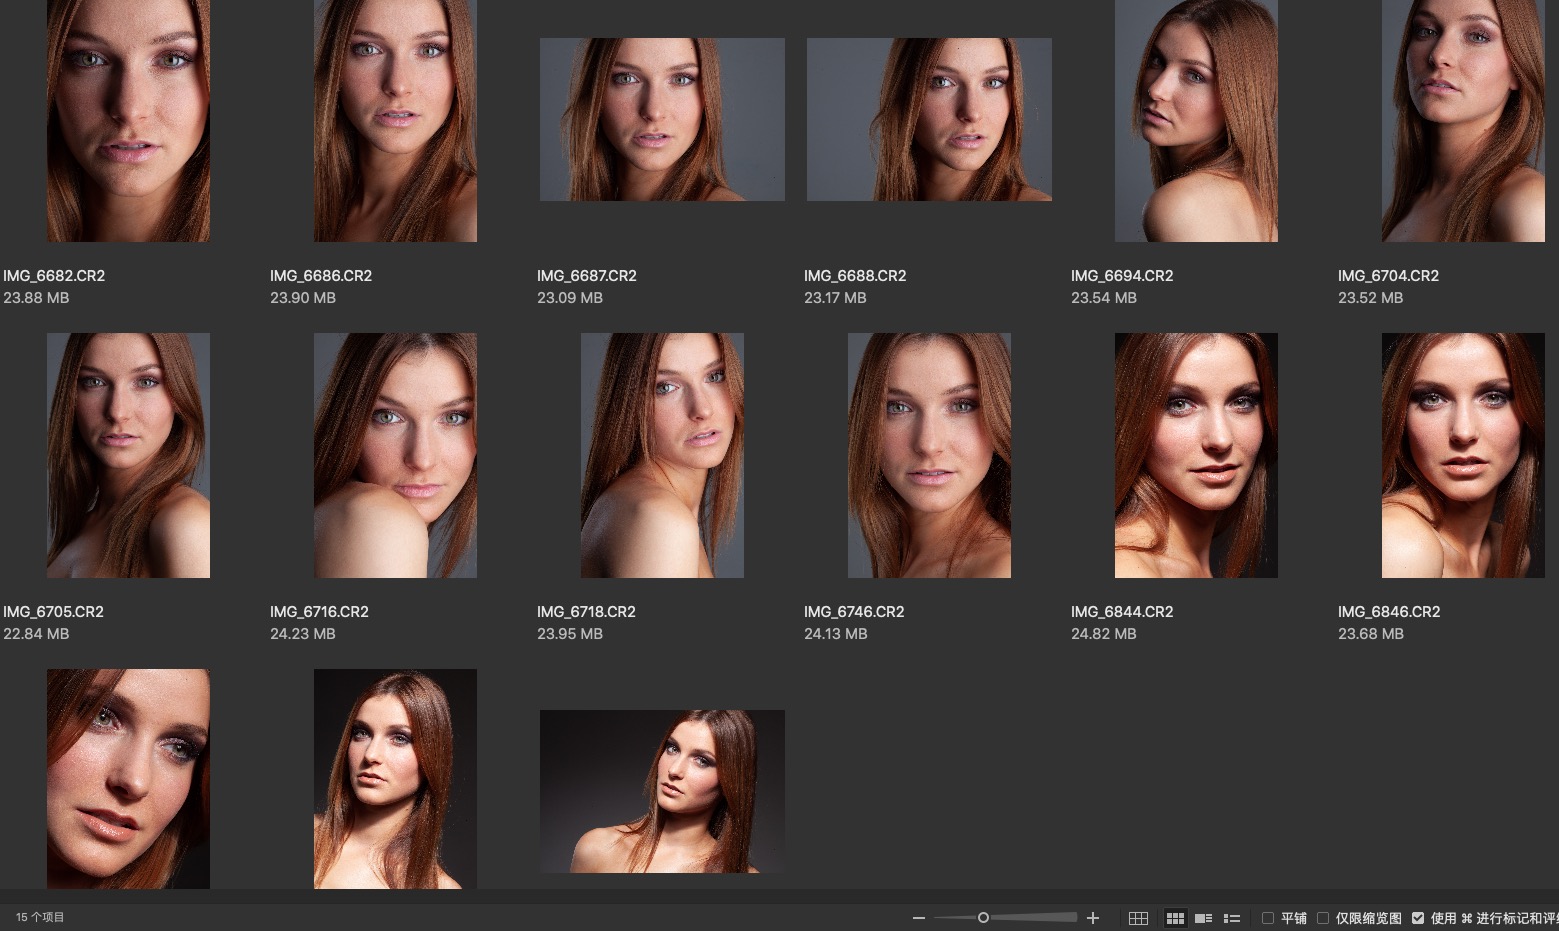The height and width of the screenshot is (931, 1559).
Task: Click the thumbnail size slider handle
Action: (x=983, y=918)
